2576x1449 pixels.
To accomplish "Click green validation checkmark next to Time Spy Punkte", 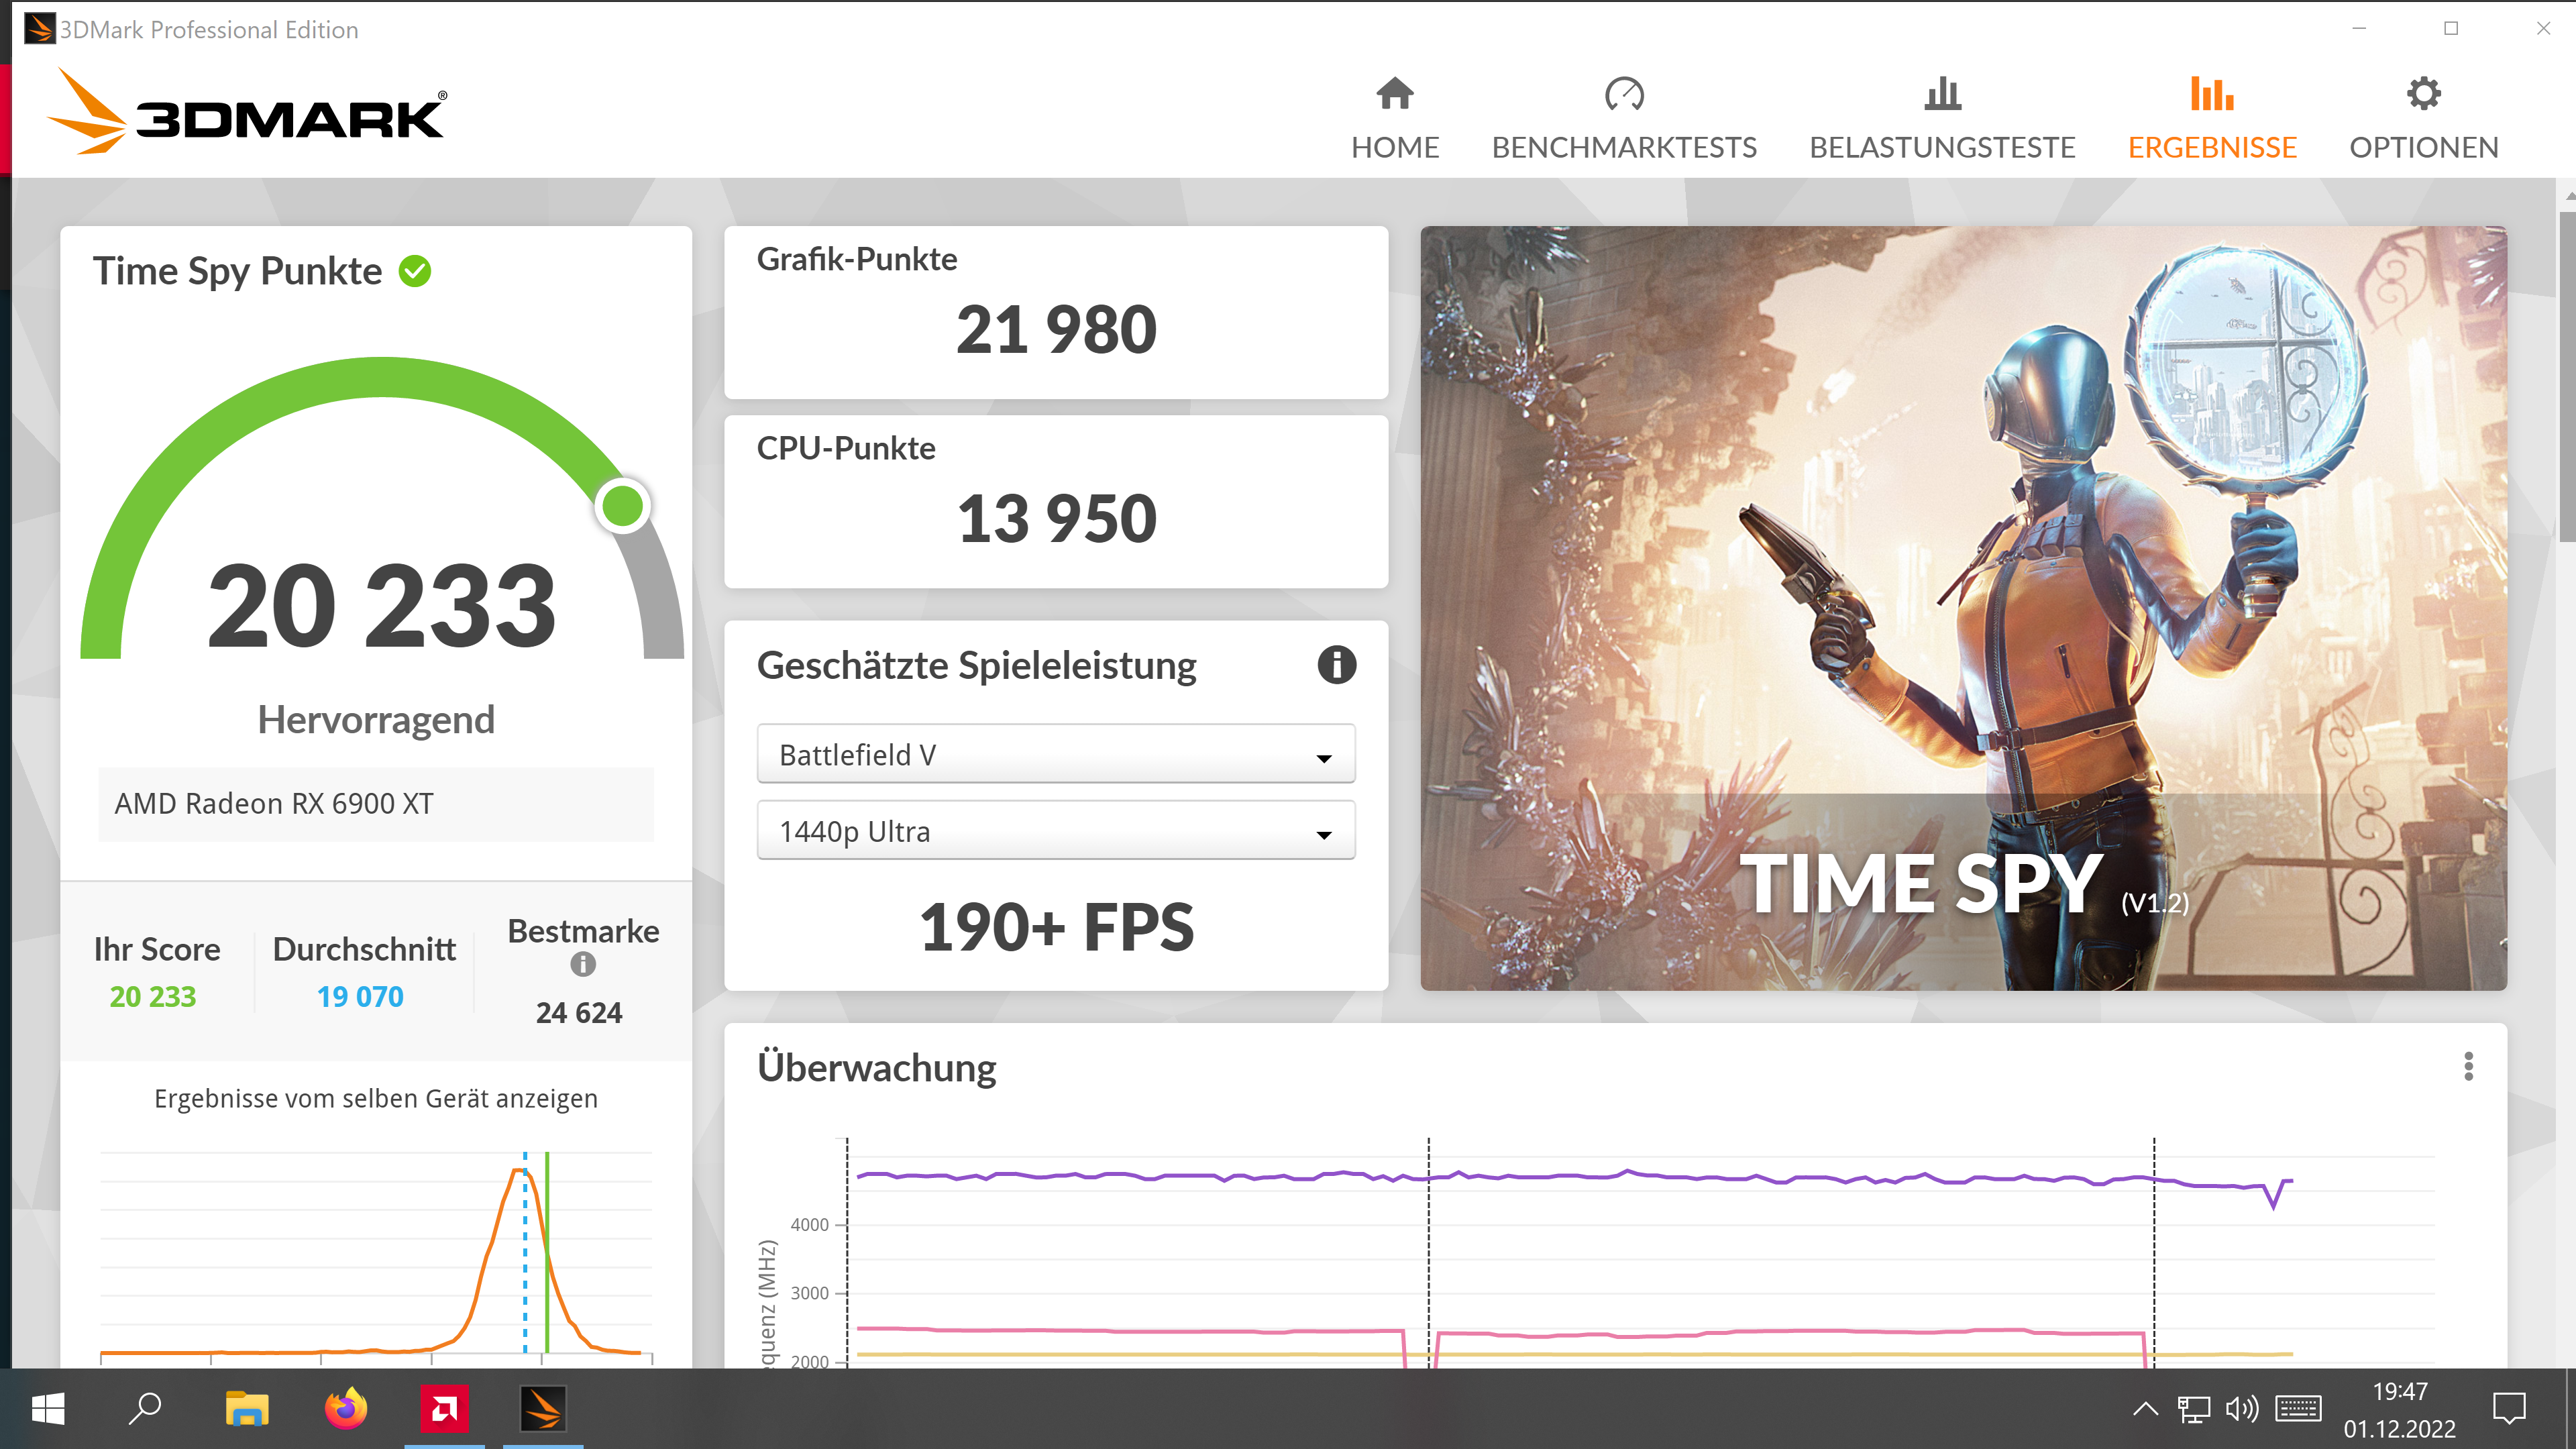I will pyautogui.click(x=415, y=271).
